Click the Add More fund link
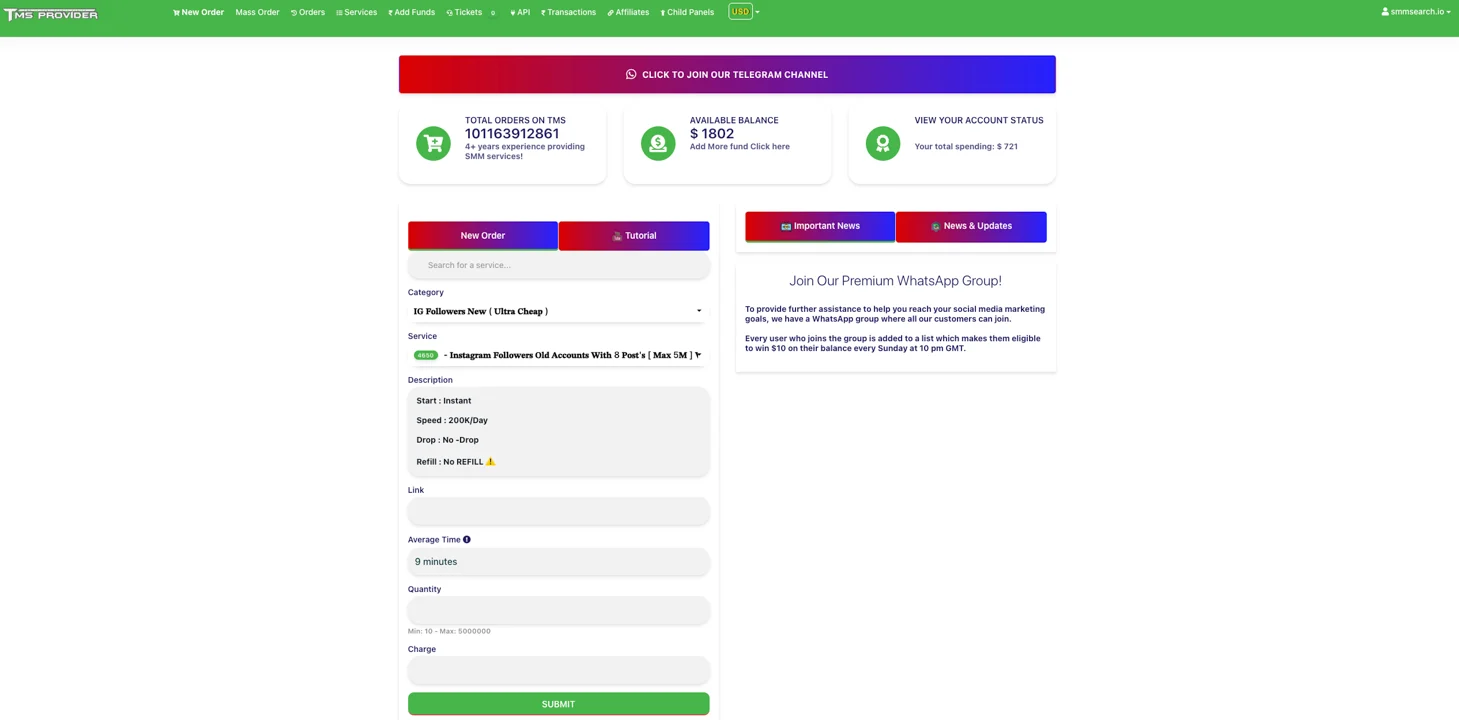The image size is (1459, 720). (x=739, y=147)
